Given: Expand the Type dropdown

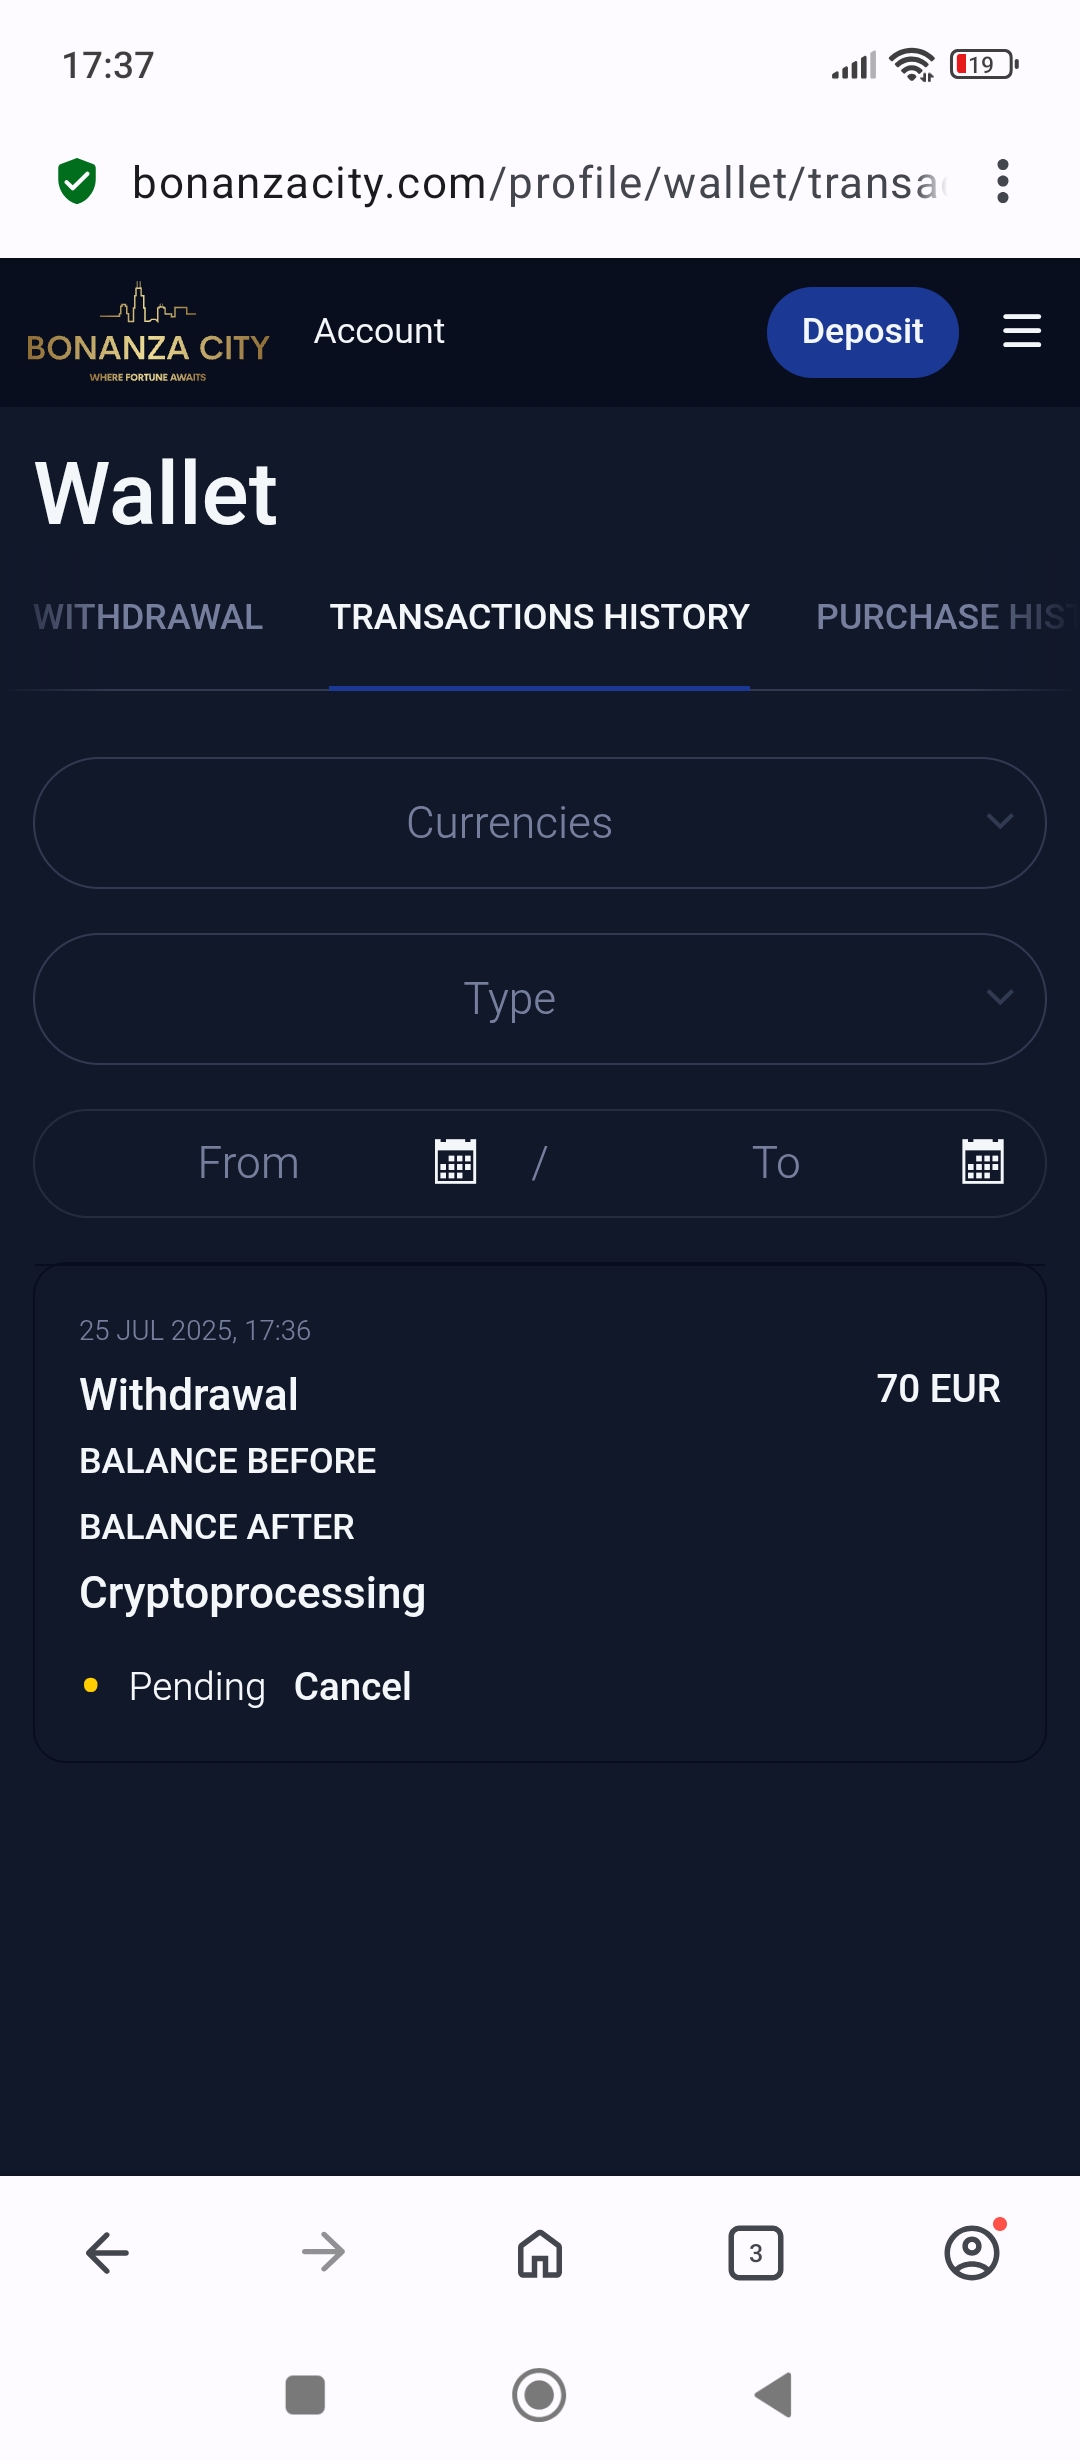Looking at the screenshot, I should (x=540, y=999).
